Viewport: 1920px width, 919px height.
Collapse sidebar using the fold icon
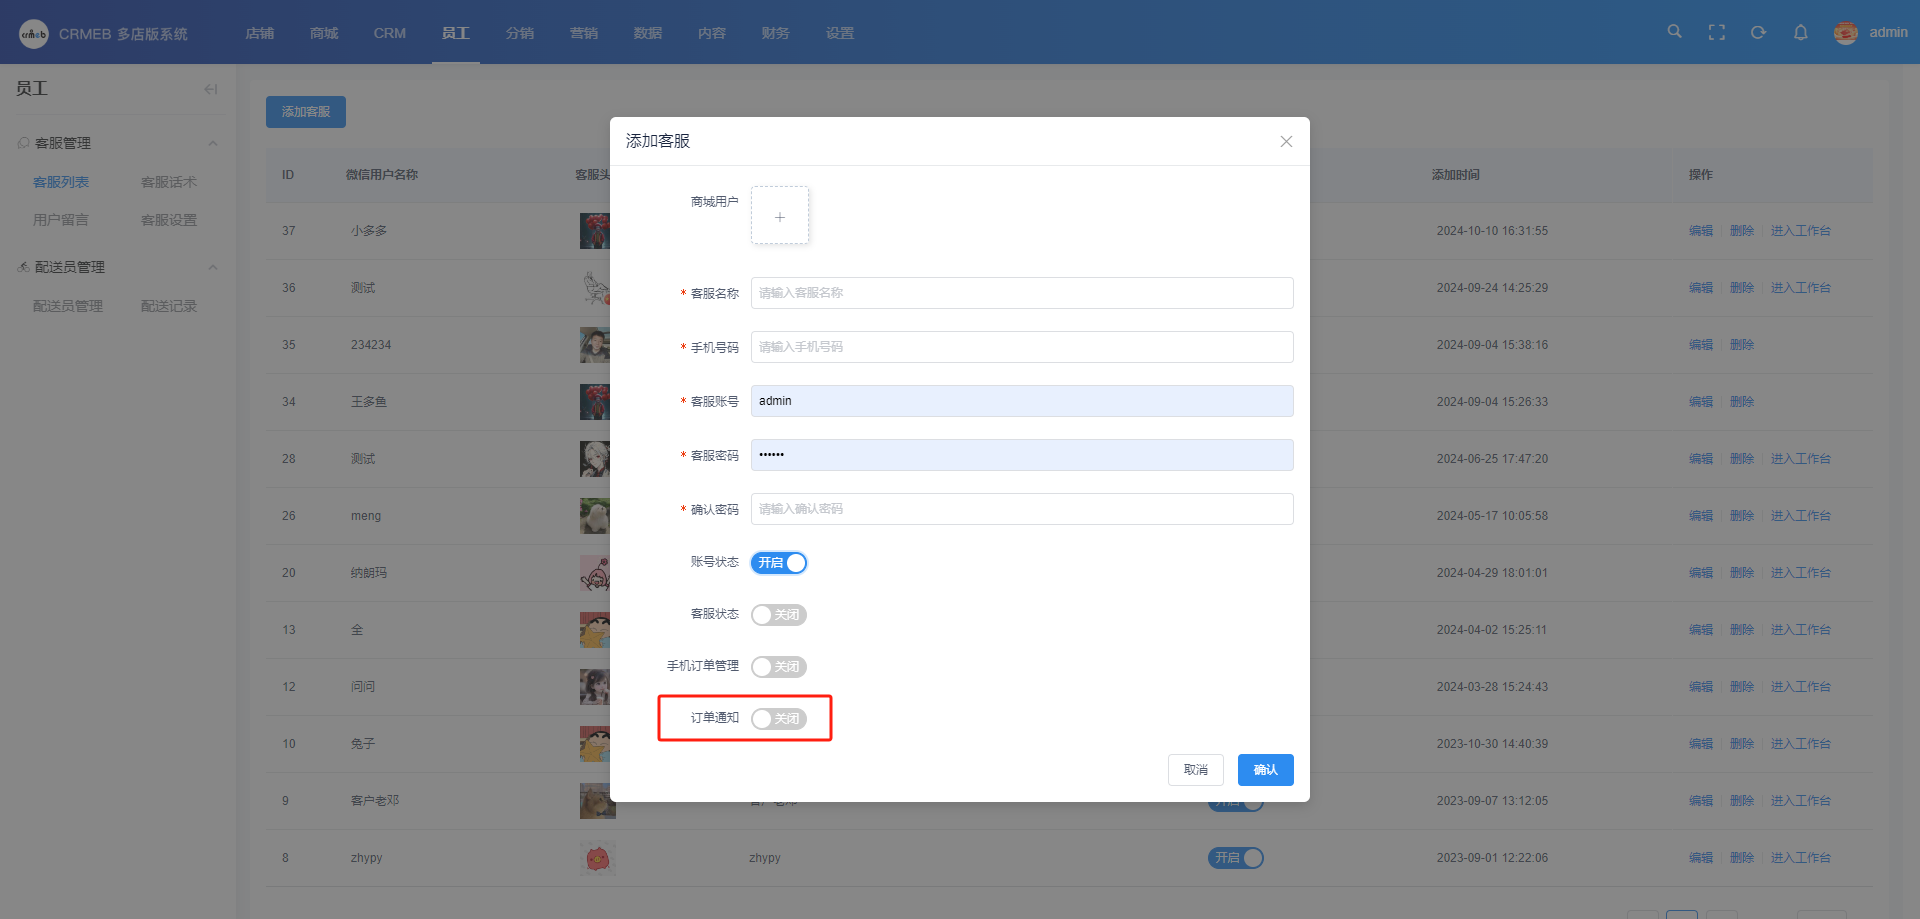tap(210, 89)
